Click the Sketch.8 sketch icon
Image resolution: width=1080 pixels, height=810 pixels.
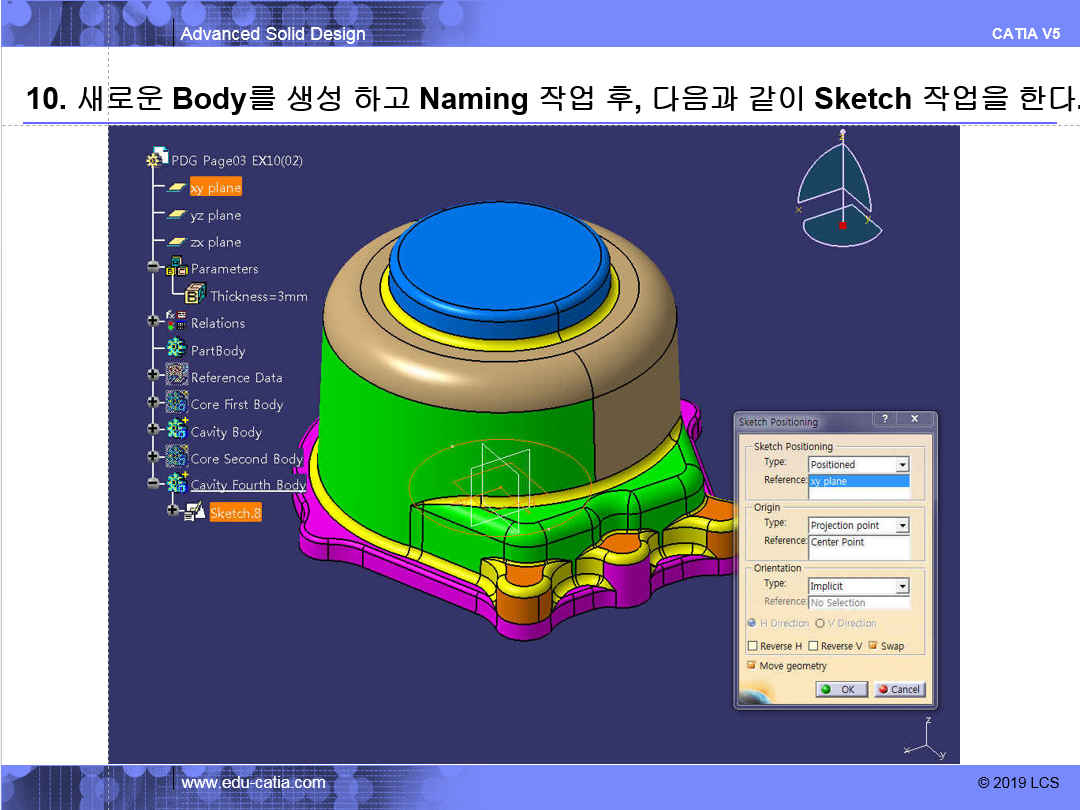(x=195, y=512)
